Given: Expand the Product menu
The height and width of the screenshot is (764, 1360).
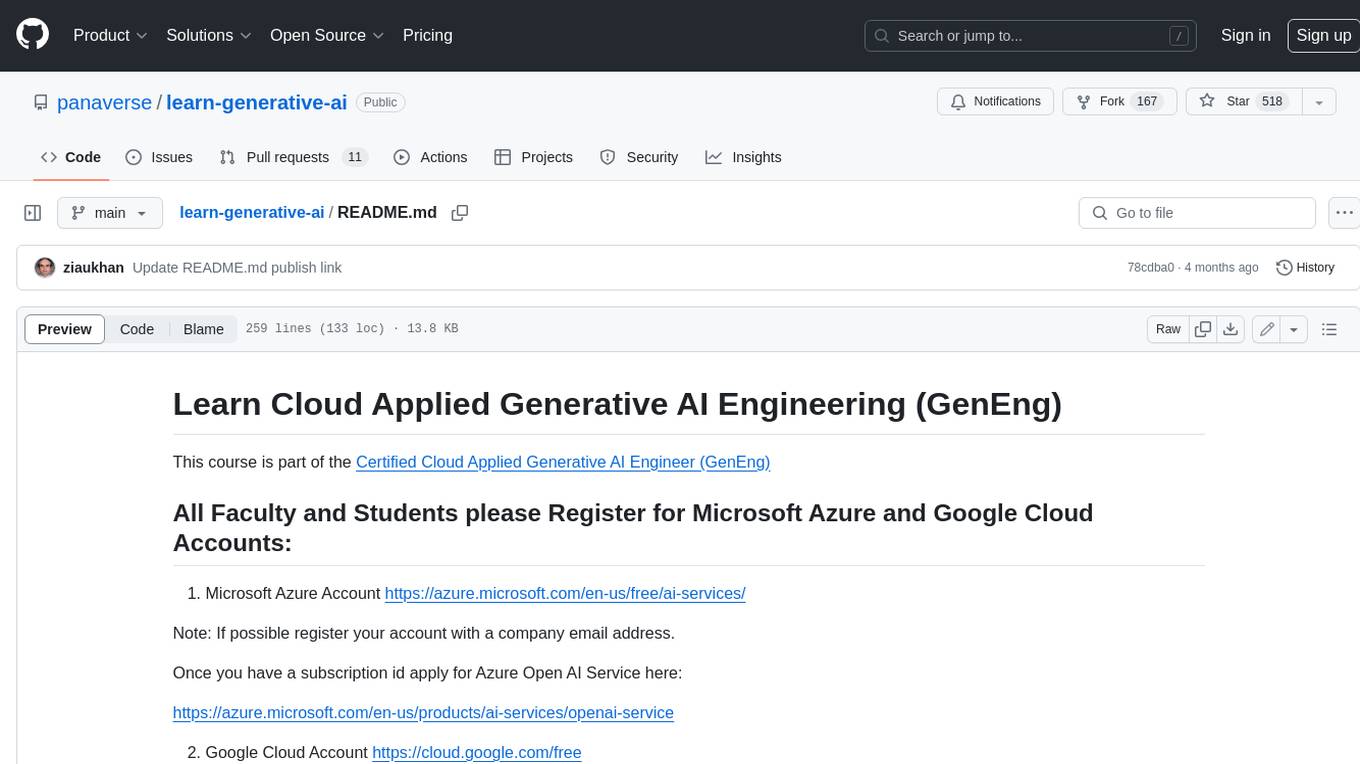Looking at the screenshot, I should pyautogui.click(x=111, y=35).
